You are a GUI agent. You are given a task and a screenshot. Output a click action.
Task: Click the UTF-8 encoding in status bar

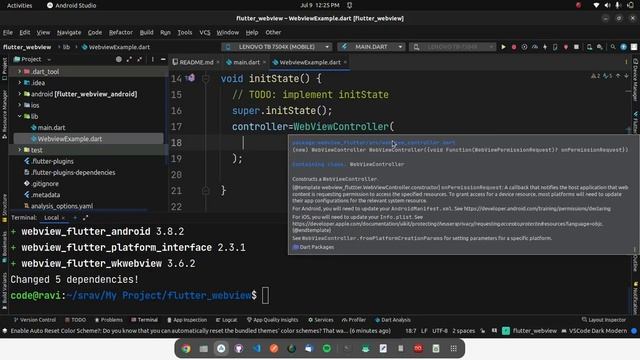click(440, 331)
